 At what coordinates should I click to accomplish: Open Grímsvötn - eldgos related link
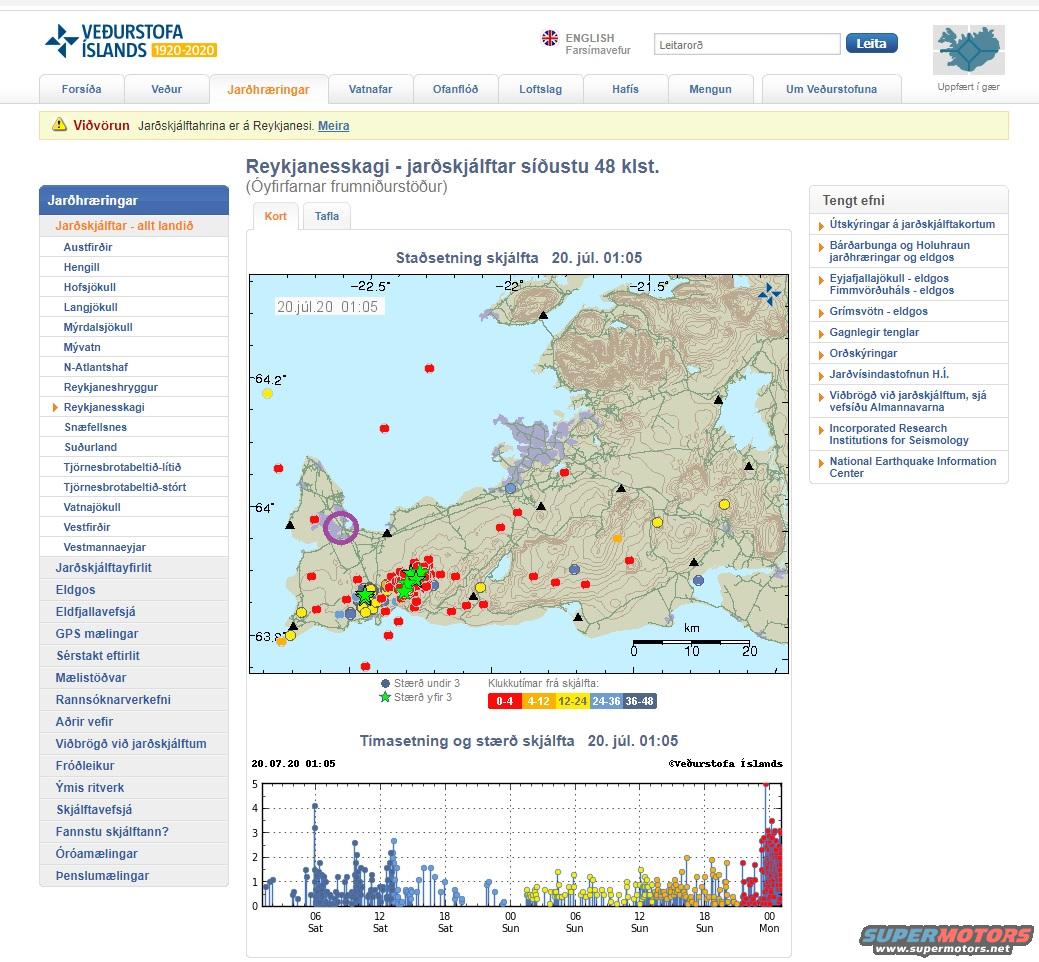pos(878,311)
